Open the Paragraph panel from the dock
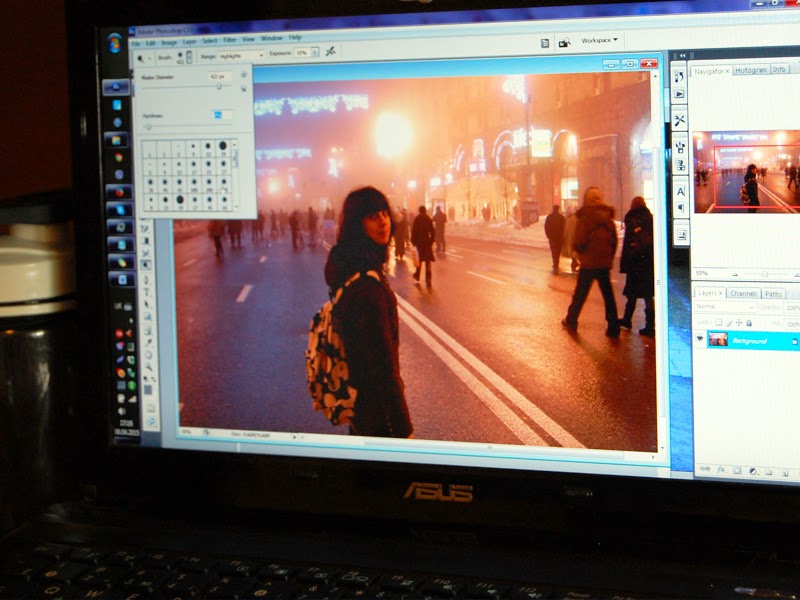Image resolution: width=800 pixels, height=600 pixels. (x=681, y=209)
